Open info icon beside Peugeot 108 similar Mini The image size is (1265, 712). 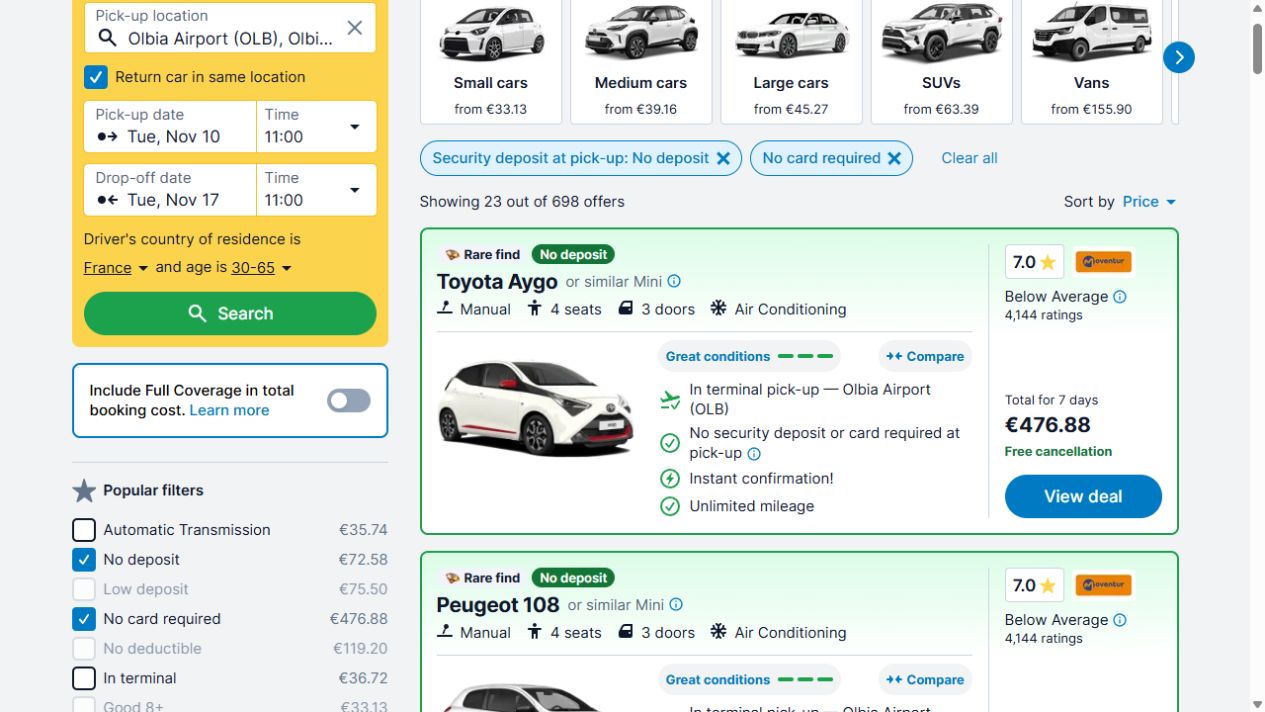pyautogui.click(x=676, y=604)
